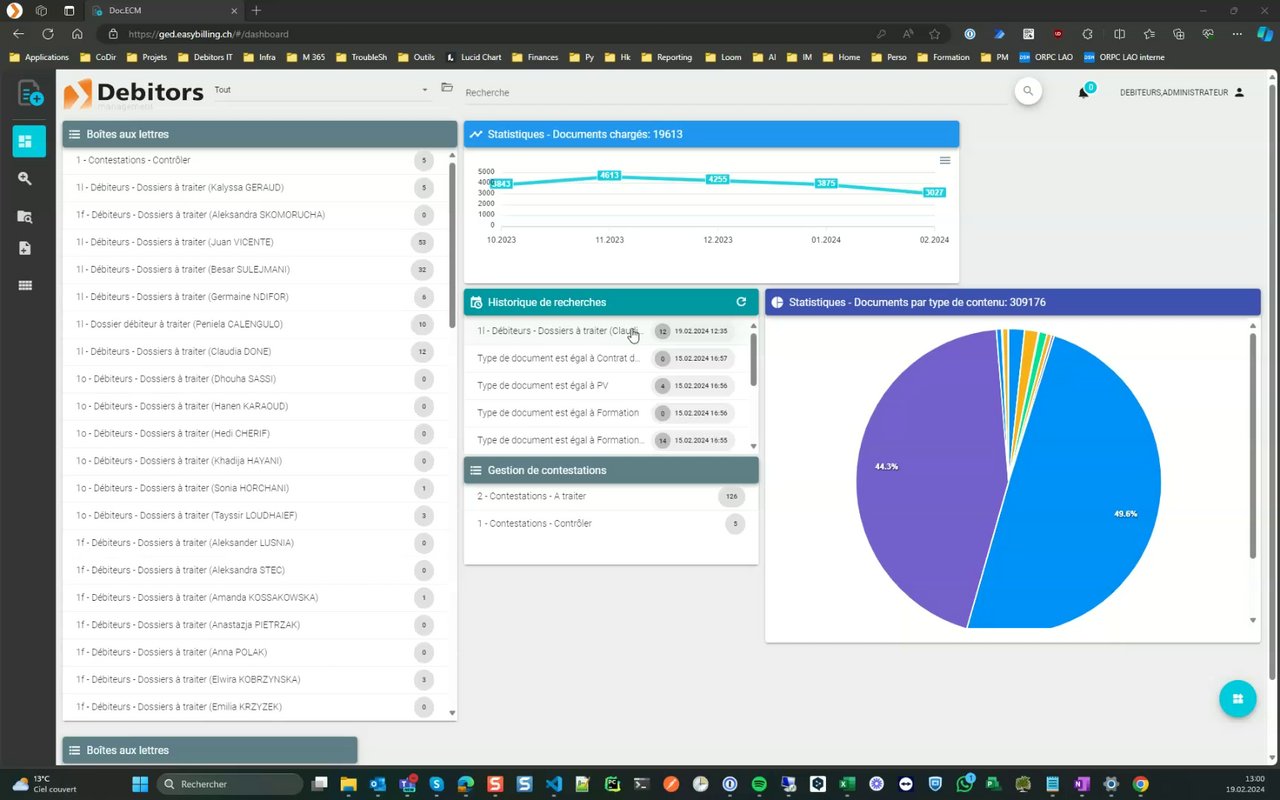Viewport: 1280px width, 800px height.
Task: Click the add file icon in sidebar
Action: point(26,248)
